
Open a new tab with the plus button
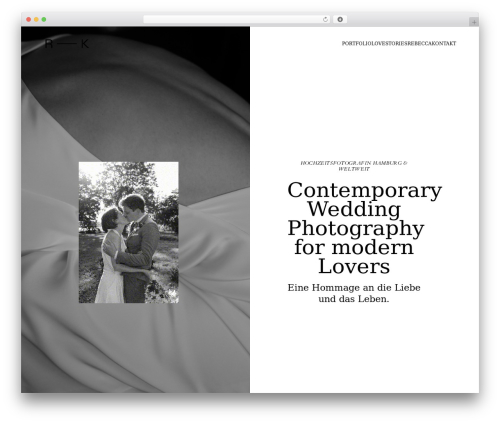tap(474, 22)
